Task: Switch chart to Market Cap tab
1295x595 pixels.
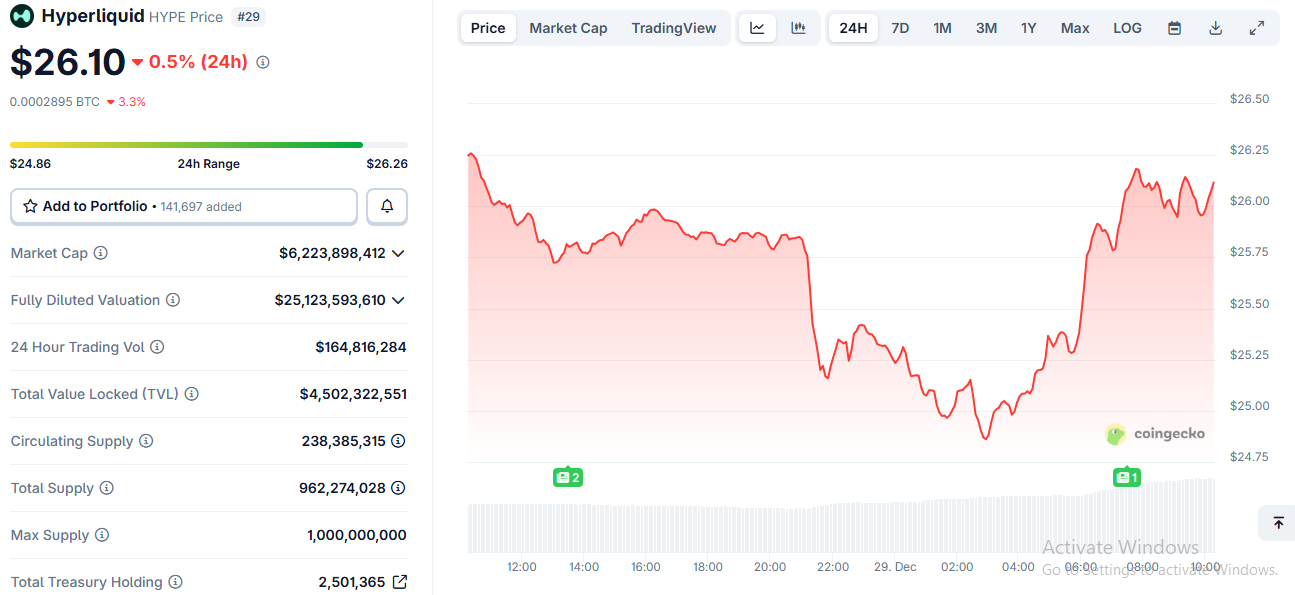Action: pos(568,27)
